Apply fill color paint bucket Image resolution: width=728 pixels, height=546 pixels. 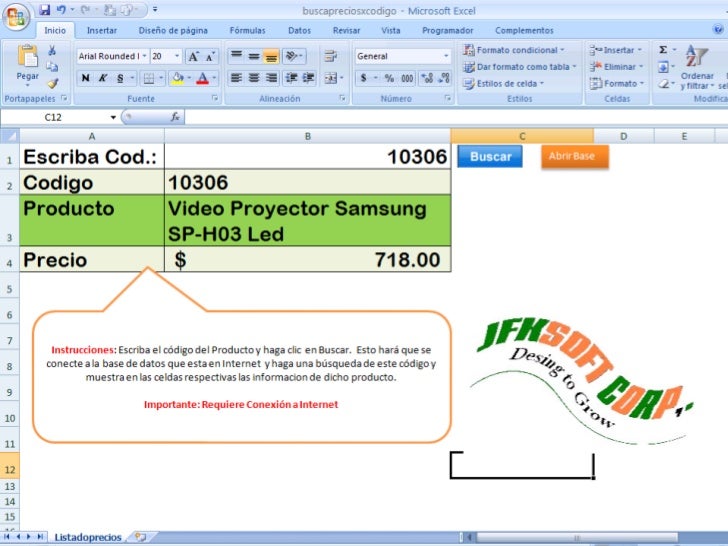pyautogui.click(x=177, y=78)
